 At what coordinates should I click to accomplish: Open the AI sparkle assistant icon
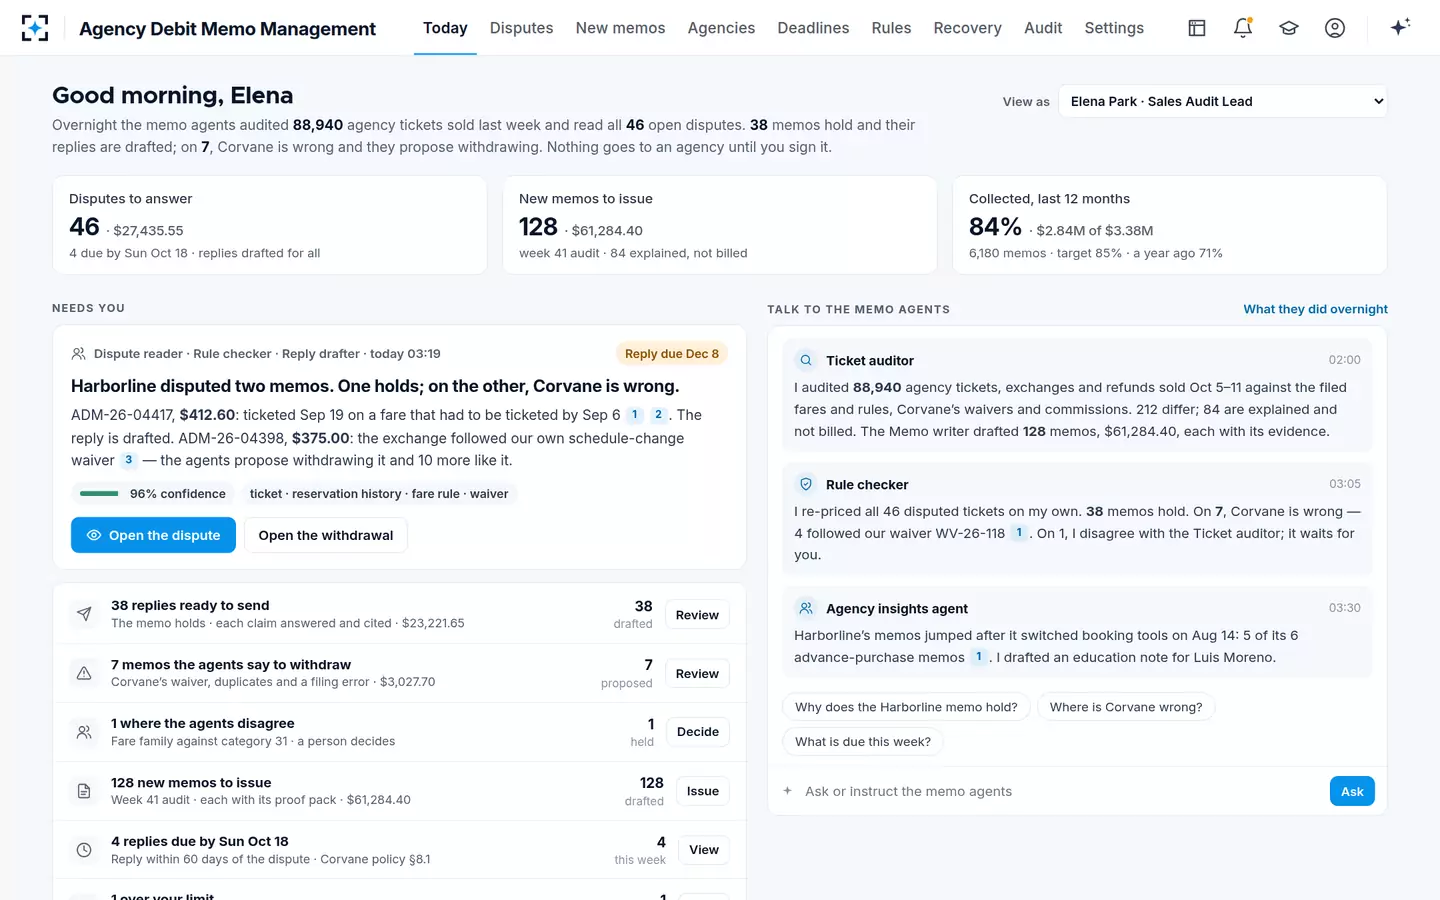pos(1400,27)
